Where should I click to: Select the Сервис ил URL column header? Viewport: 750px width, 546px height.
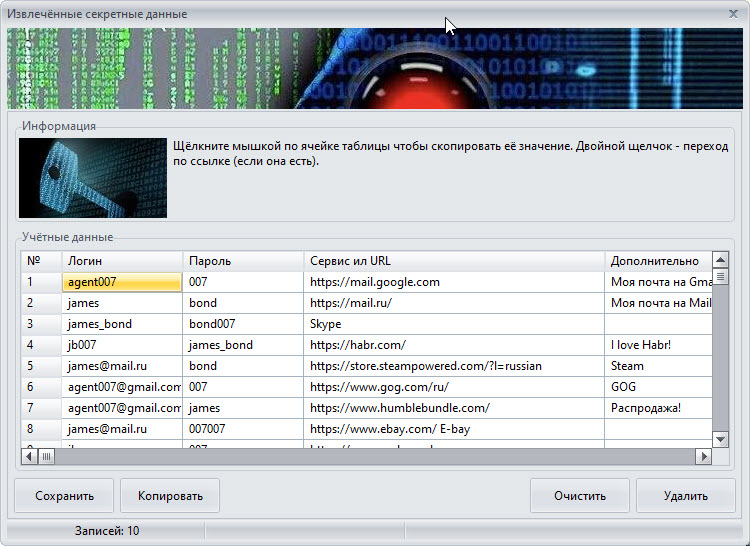[x=454, y=261]
